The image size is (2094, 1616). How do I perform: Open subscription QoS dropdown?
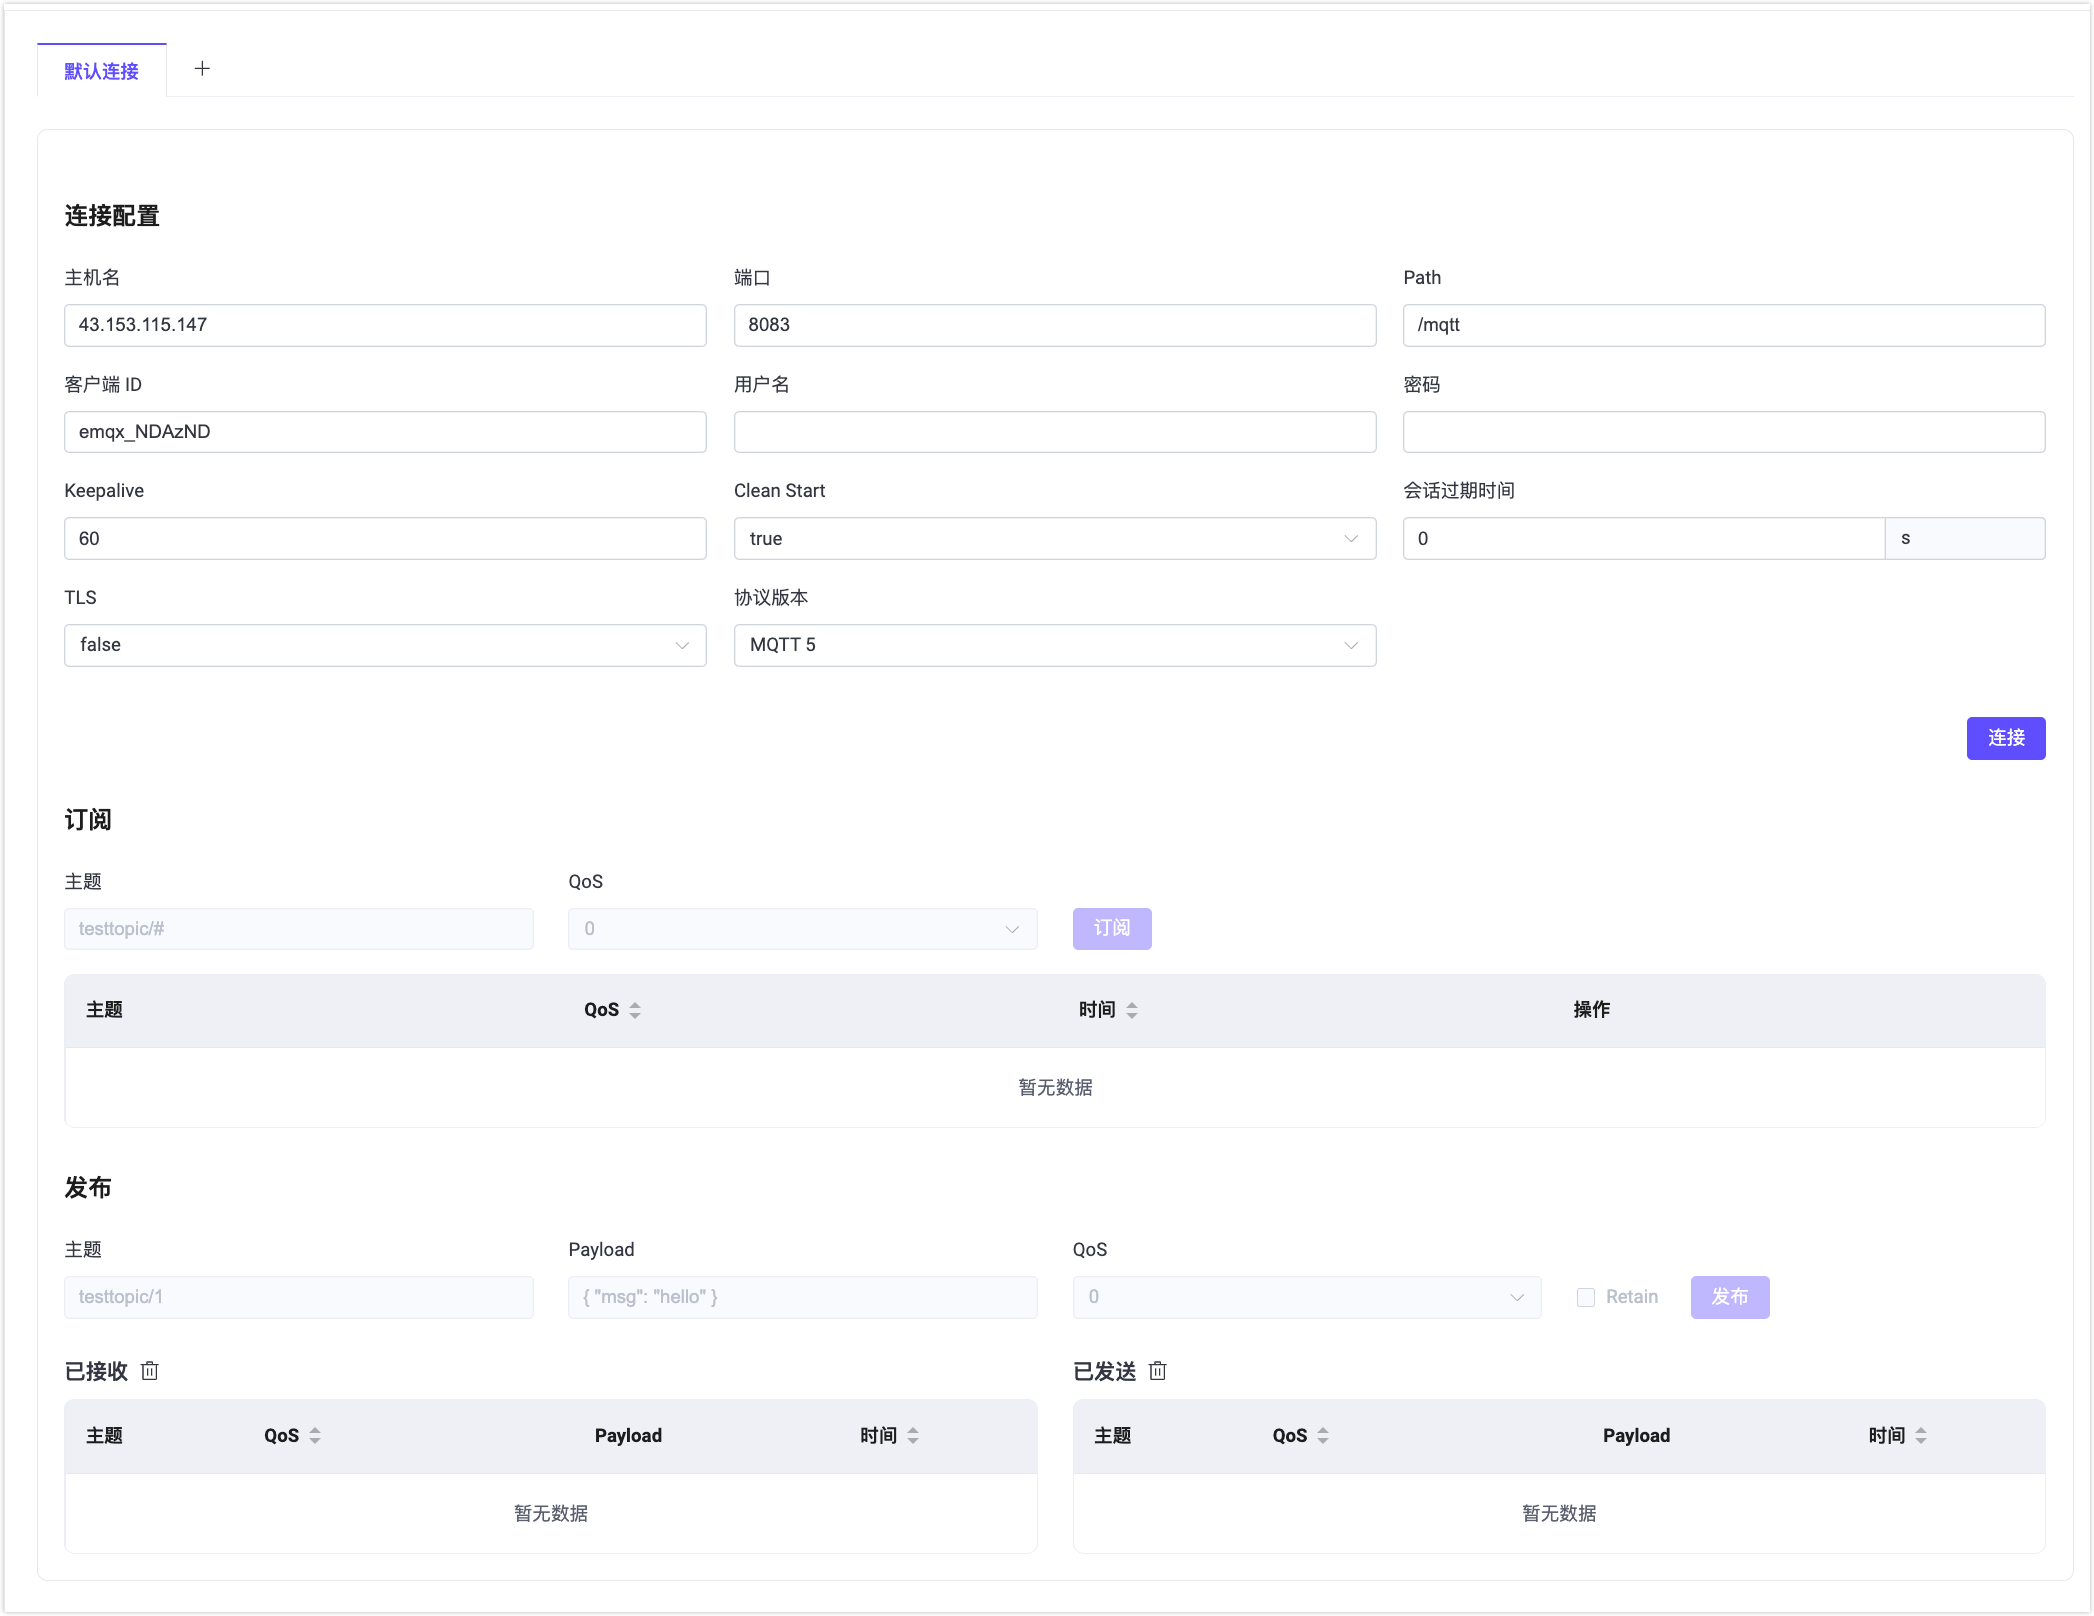pyautogui.click(x=802, y=929)
